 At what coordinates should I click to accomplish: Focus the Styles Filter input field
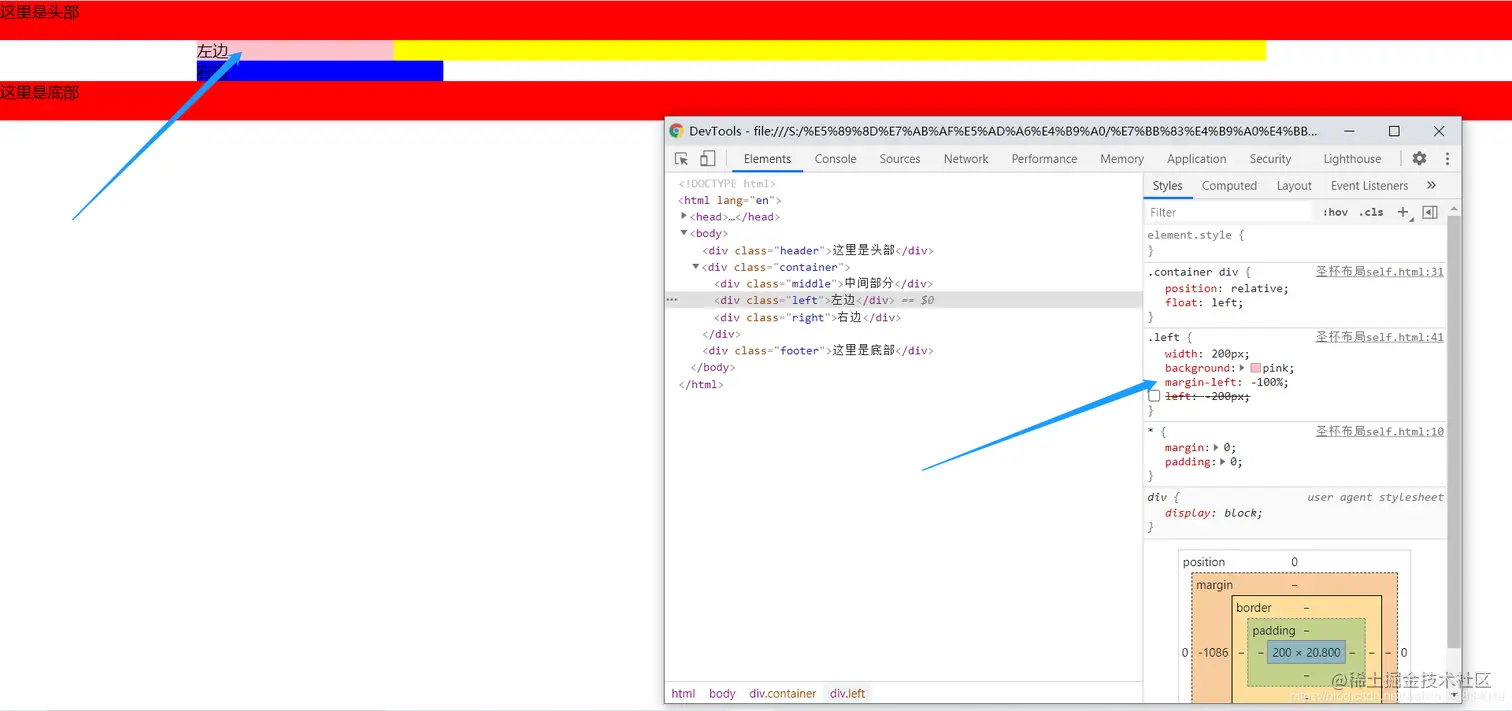click(x=1229, y=212)
